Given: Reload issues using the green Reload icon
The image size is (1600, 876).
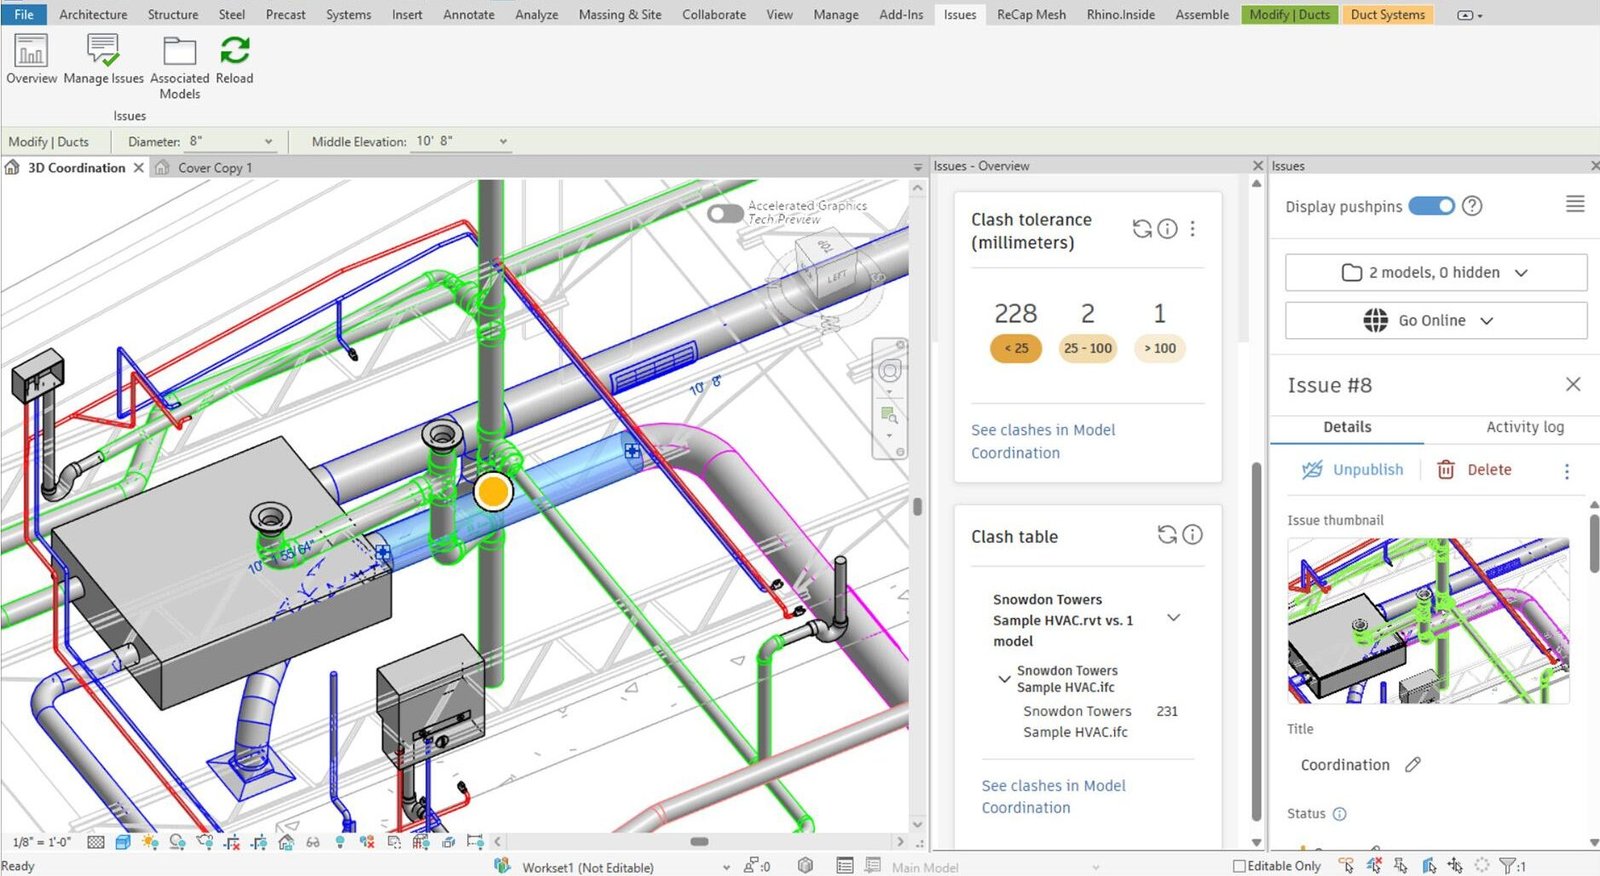Looking at the screenshot, I should (235, 60).
